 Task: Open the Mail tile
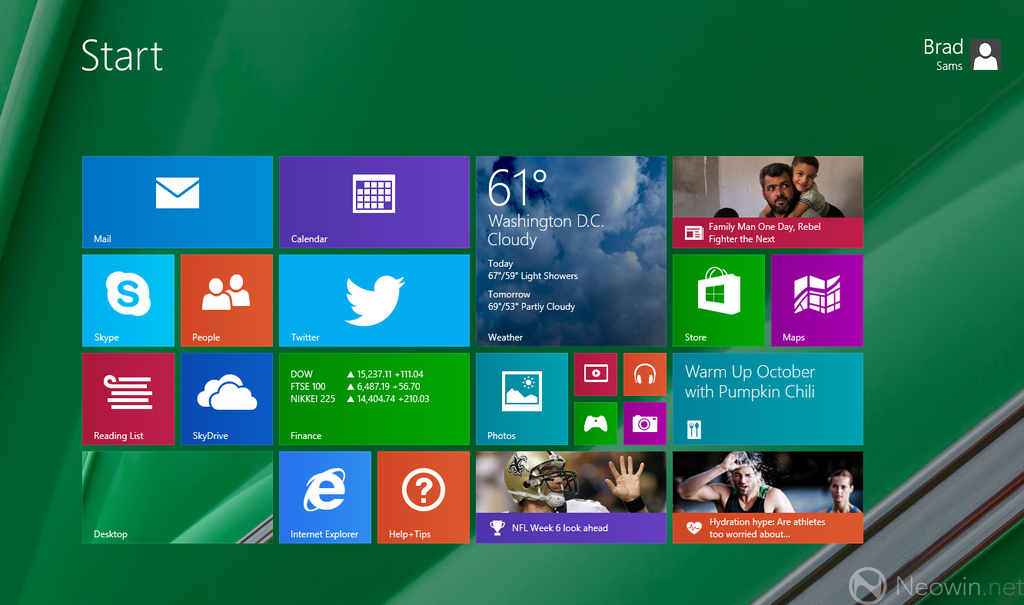(x=177, y=201)
